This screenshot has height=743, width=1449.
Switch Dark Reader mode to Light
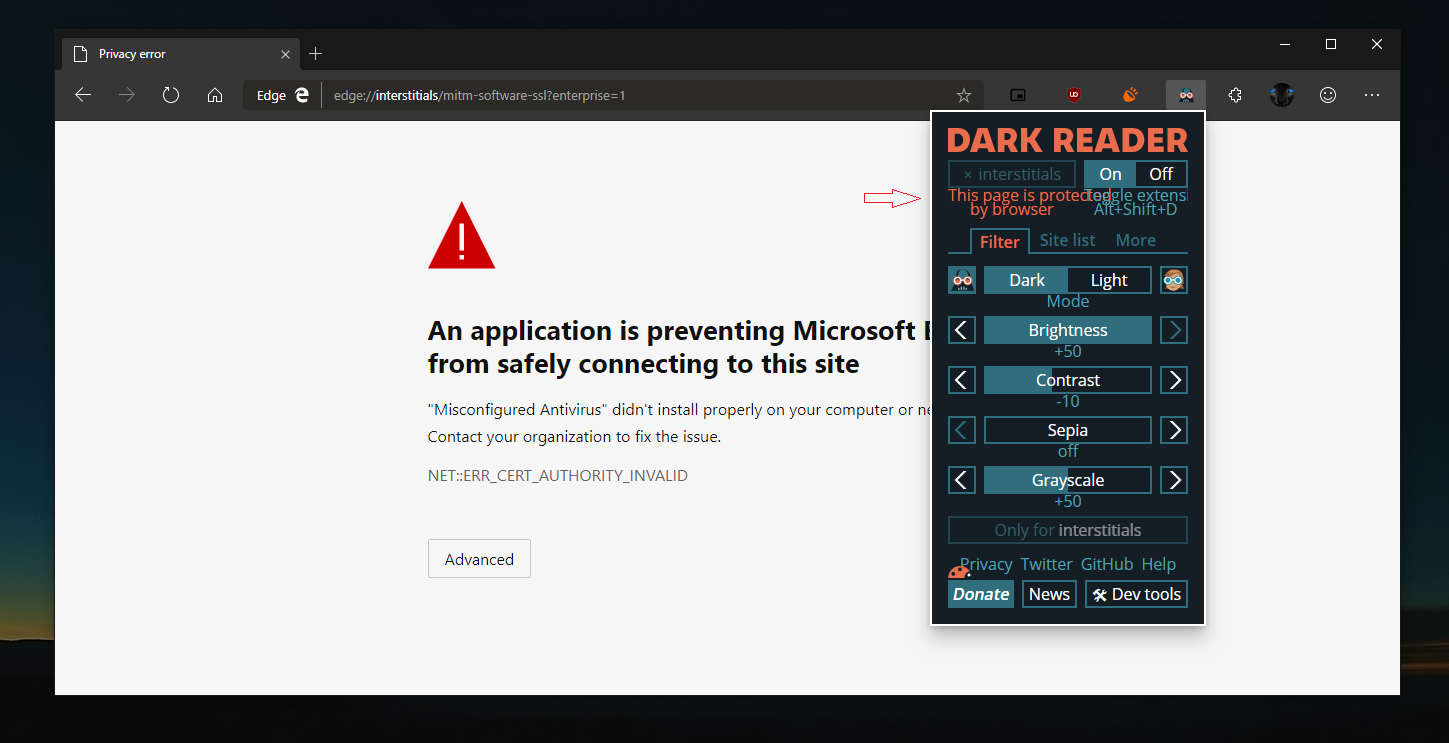[1109, 280]
